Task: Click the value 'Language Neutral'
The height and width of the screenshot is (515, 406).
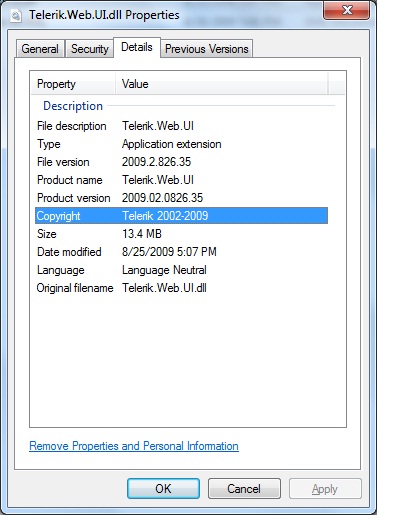Action: click(164, 270)
